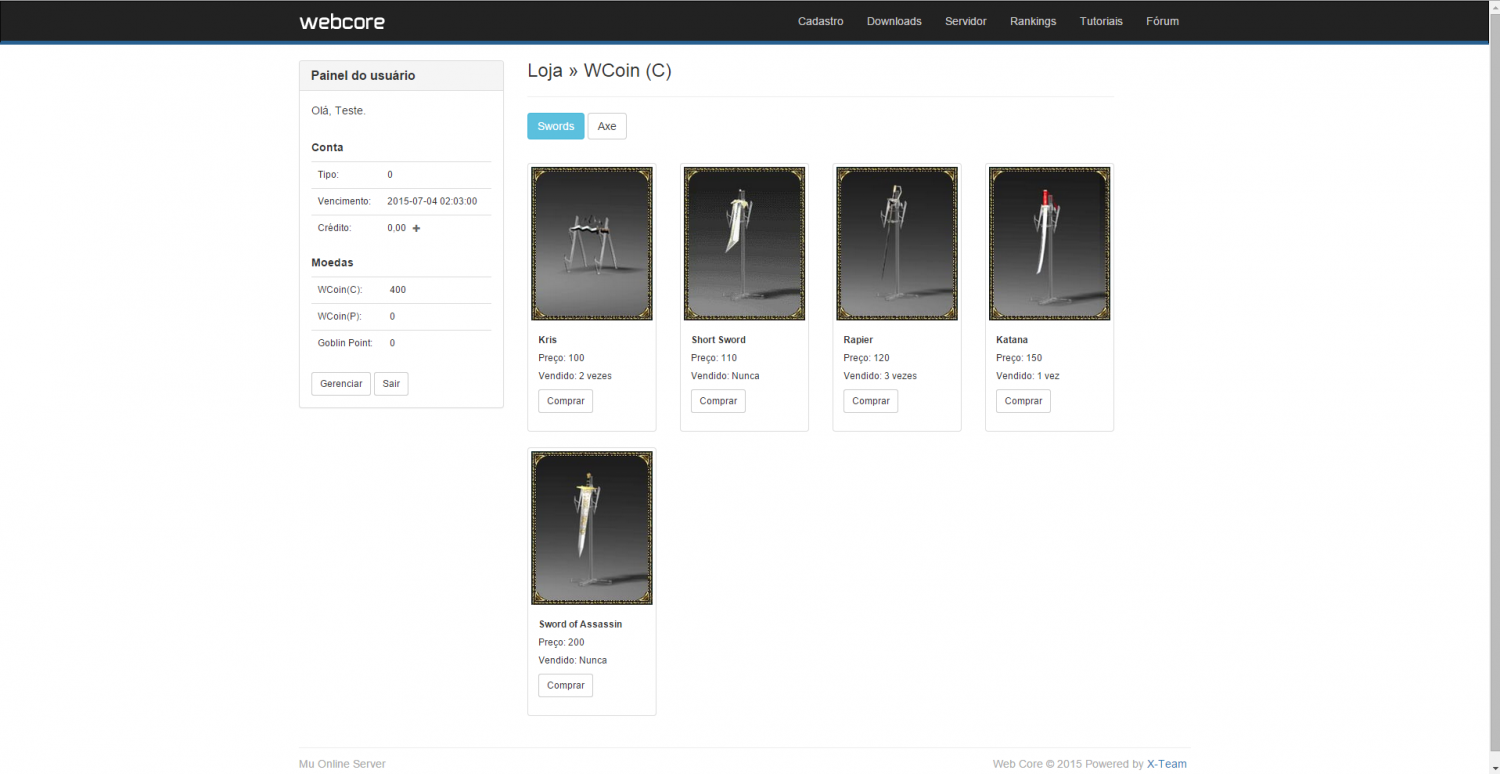Buy the Katana with Comprar button
The height and width of the screenshot is (774, 1500).
(1023, 401)
